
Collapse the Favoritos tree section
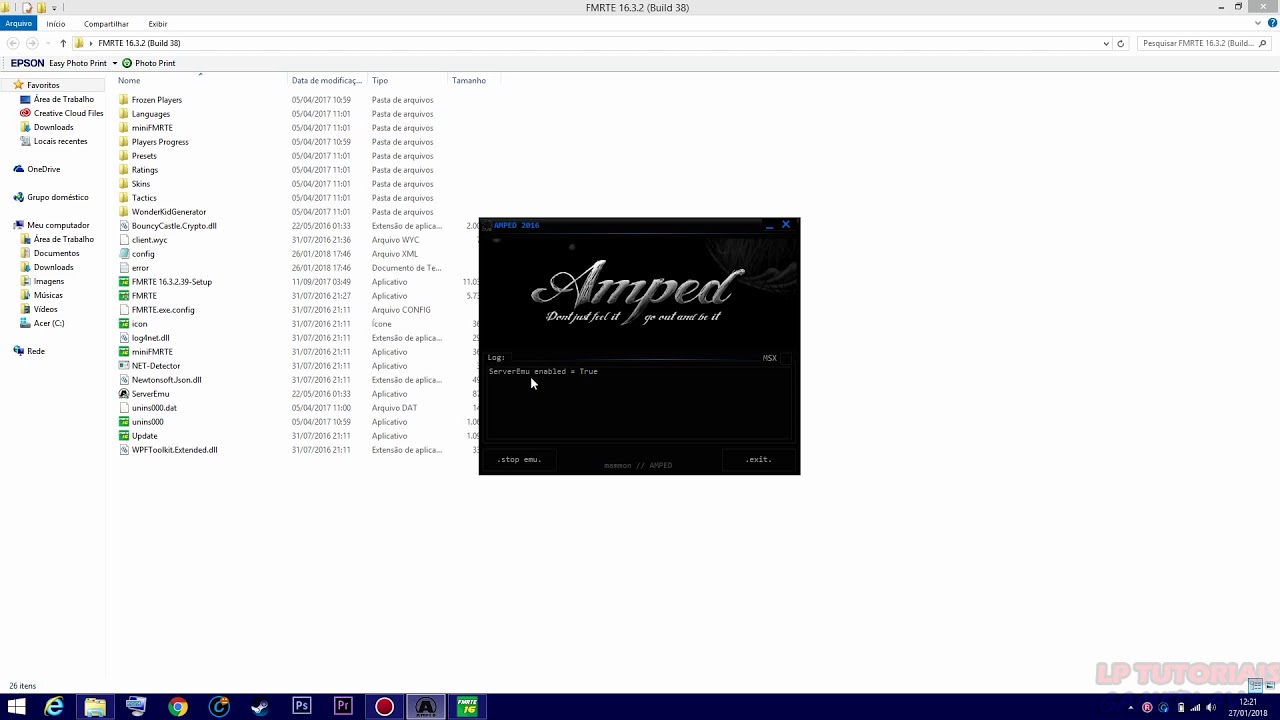click(6, 85)
